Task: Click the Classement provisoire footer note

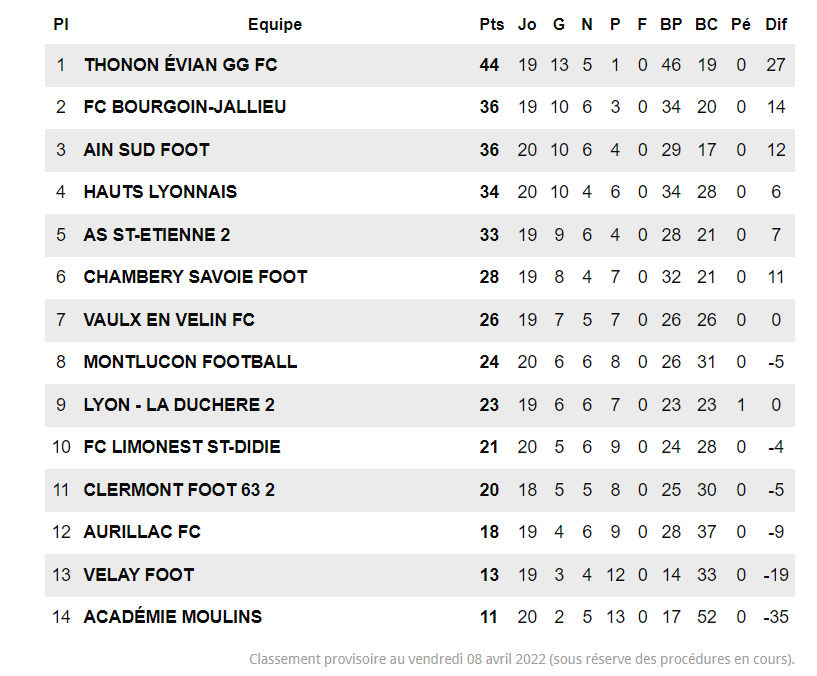Action: tap(521, 659)
